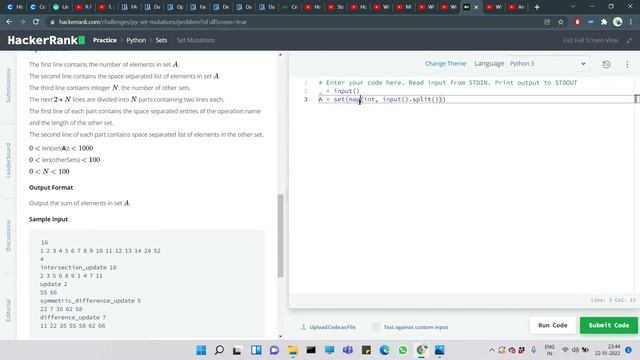The image size is (640, 360).
Task: Click the microphone icon in the system tray
Action: pyautogui.click(x=533, y=350)
